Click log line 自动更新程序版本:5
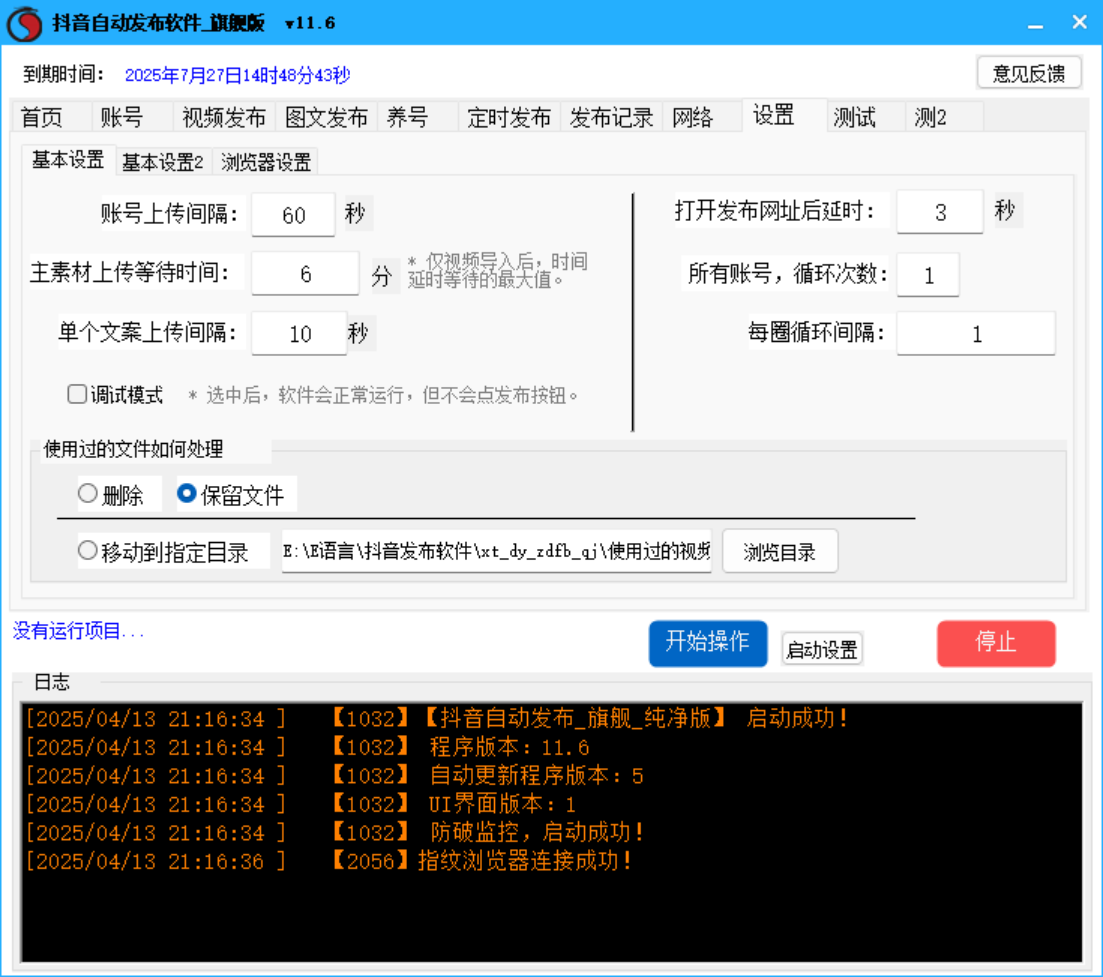The width and height of the screenshot is (1103, 977). pyautogui.click(x=537, y=775)
